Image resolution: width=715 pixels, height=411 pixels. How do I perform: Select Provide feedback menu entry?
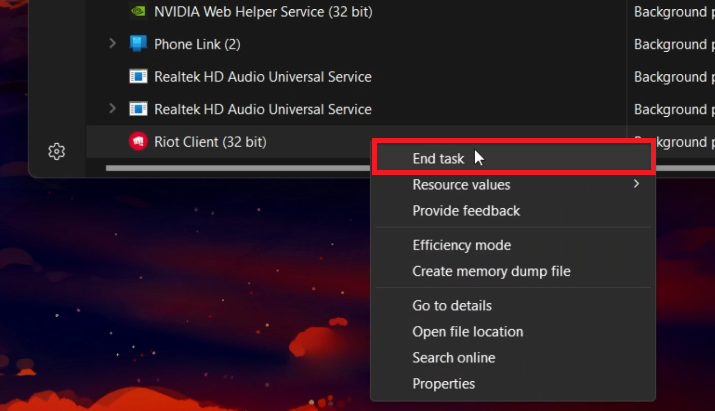[466, 211]
